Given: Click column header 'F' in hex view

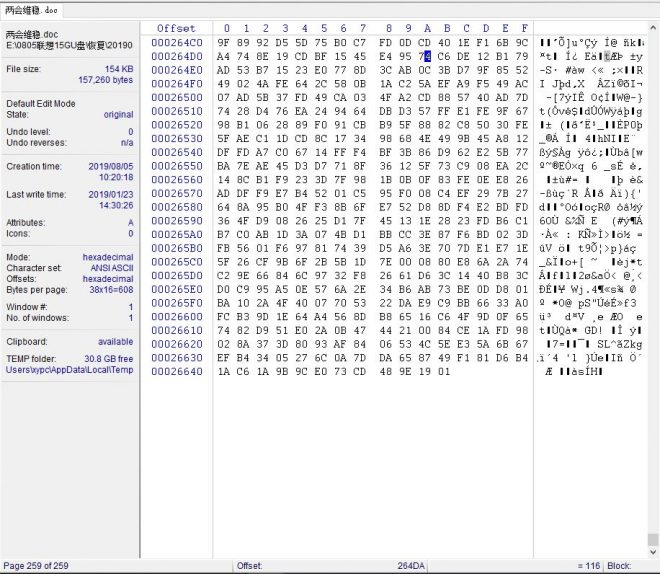Looking at the screenshot, I should (524, 28).
